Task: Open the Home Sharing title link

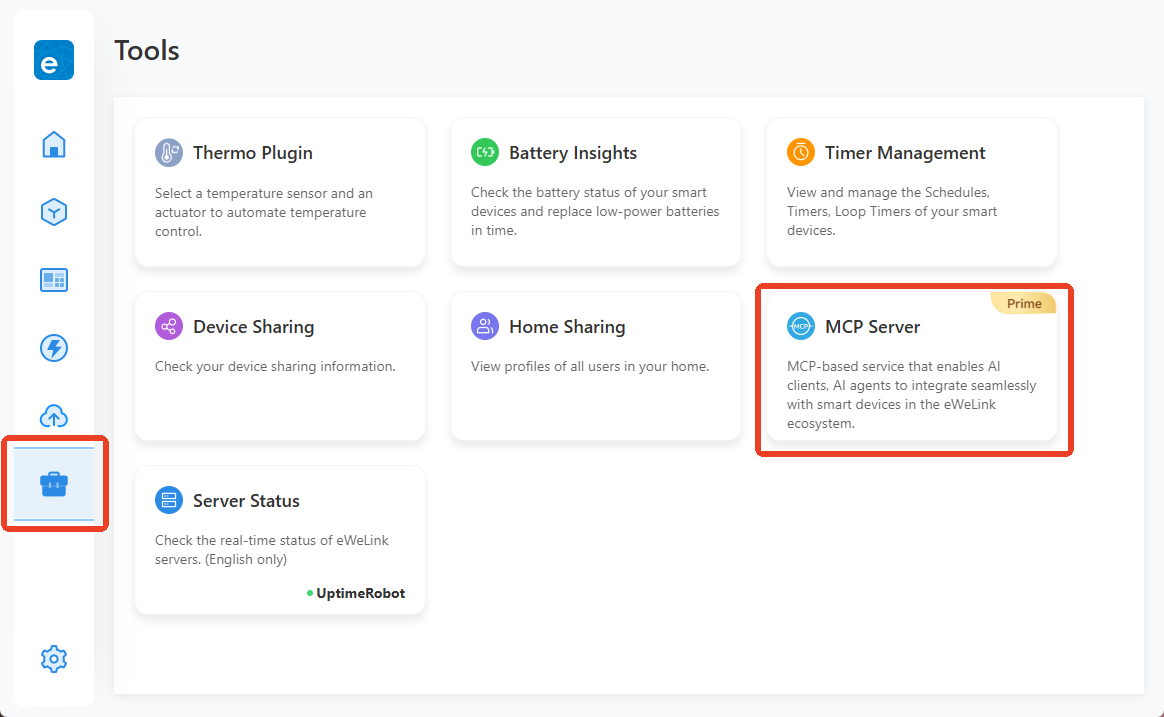Action: pos(567,327)
